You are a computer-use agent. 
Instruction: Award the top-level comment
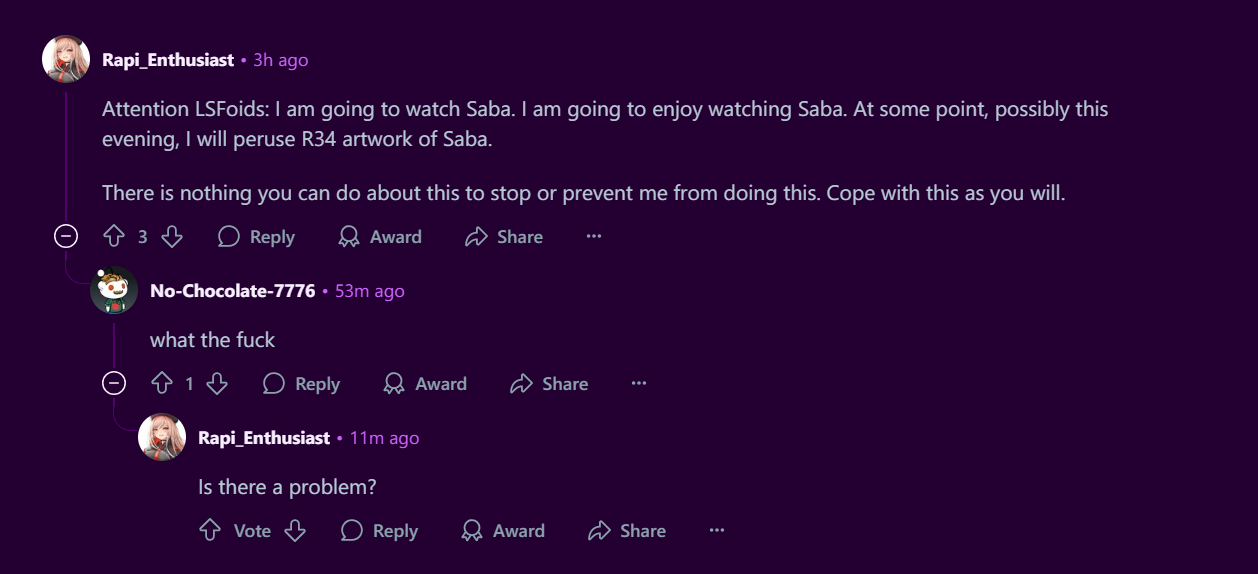click(x=380, y=237)
